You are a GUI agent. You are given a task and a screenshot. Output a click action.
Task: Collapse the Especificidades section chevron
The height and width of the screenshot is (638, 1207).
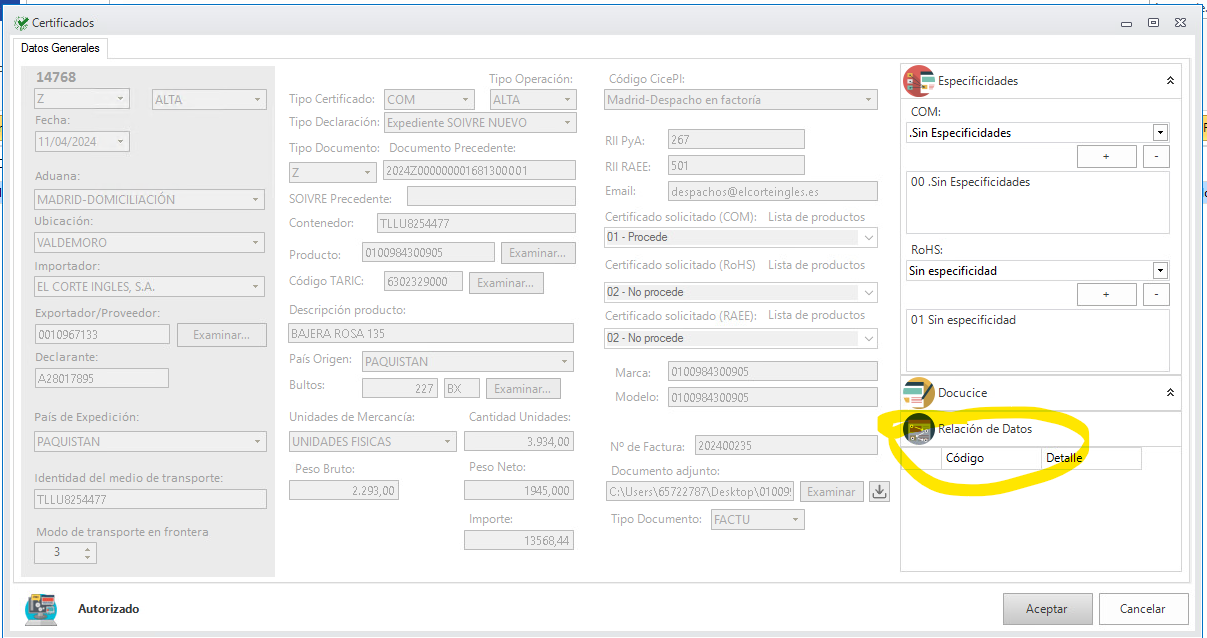pyautogui.click(x=1170, y=81)
